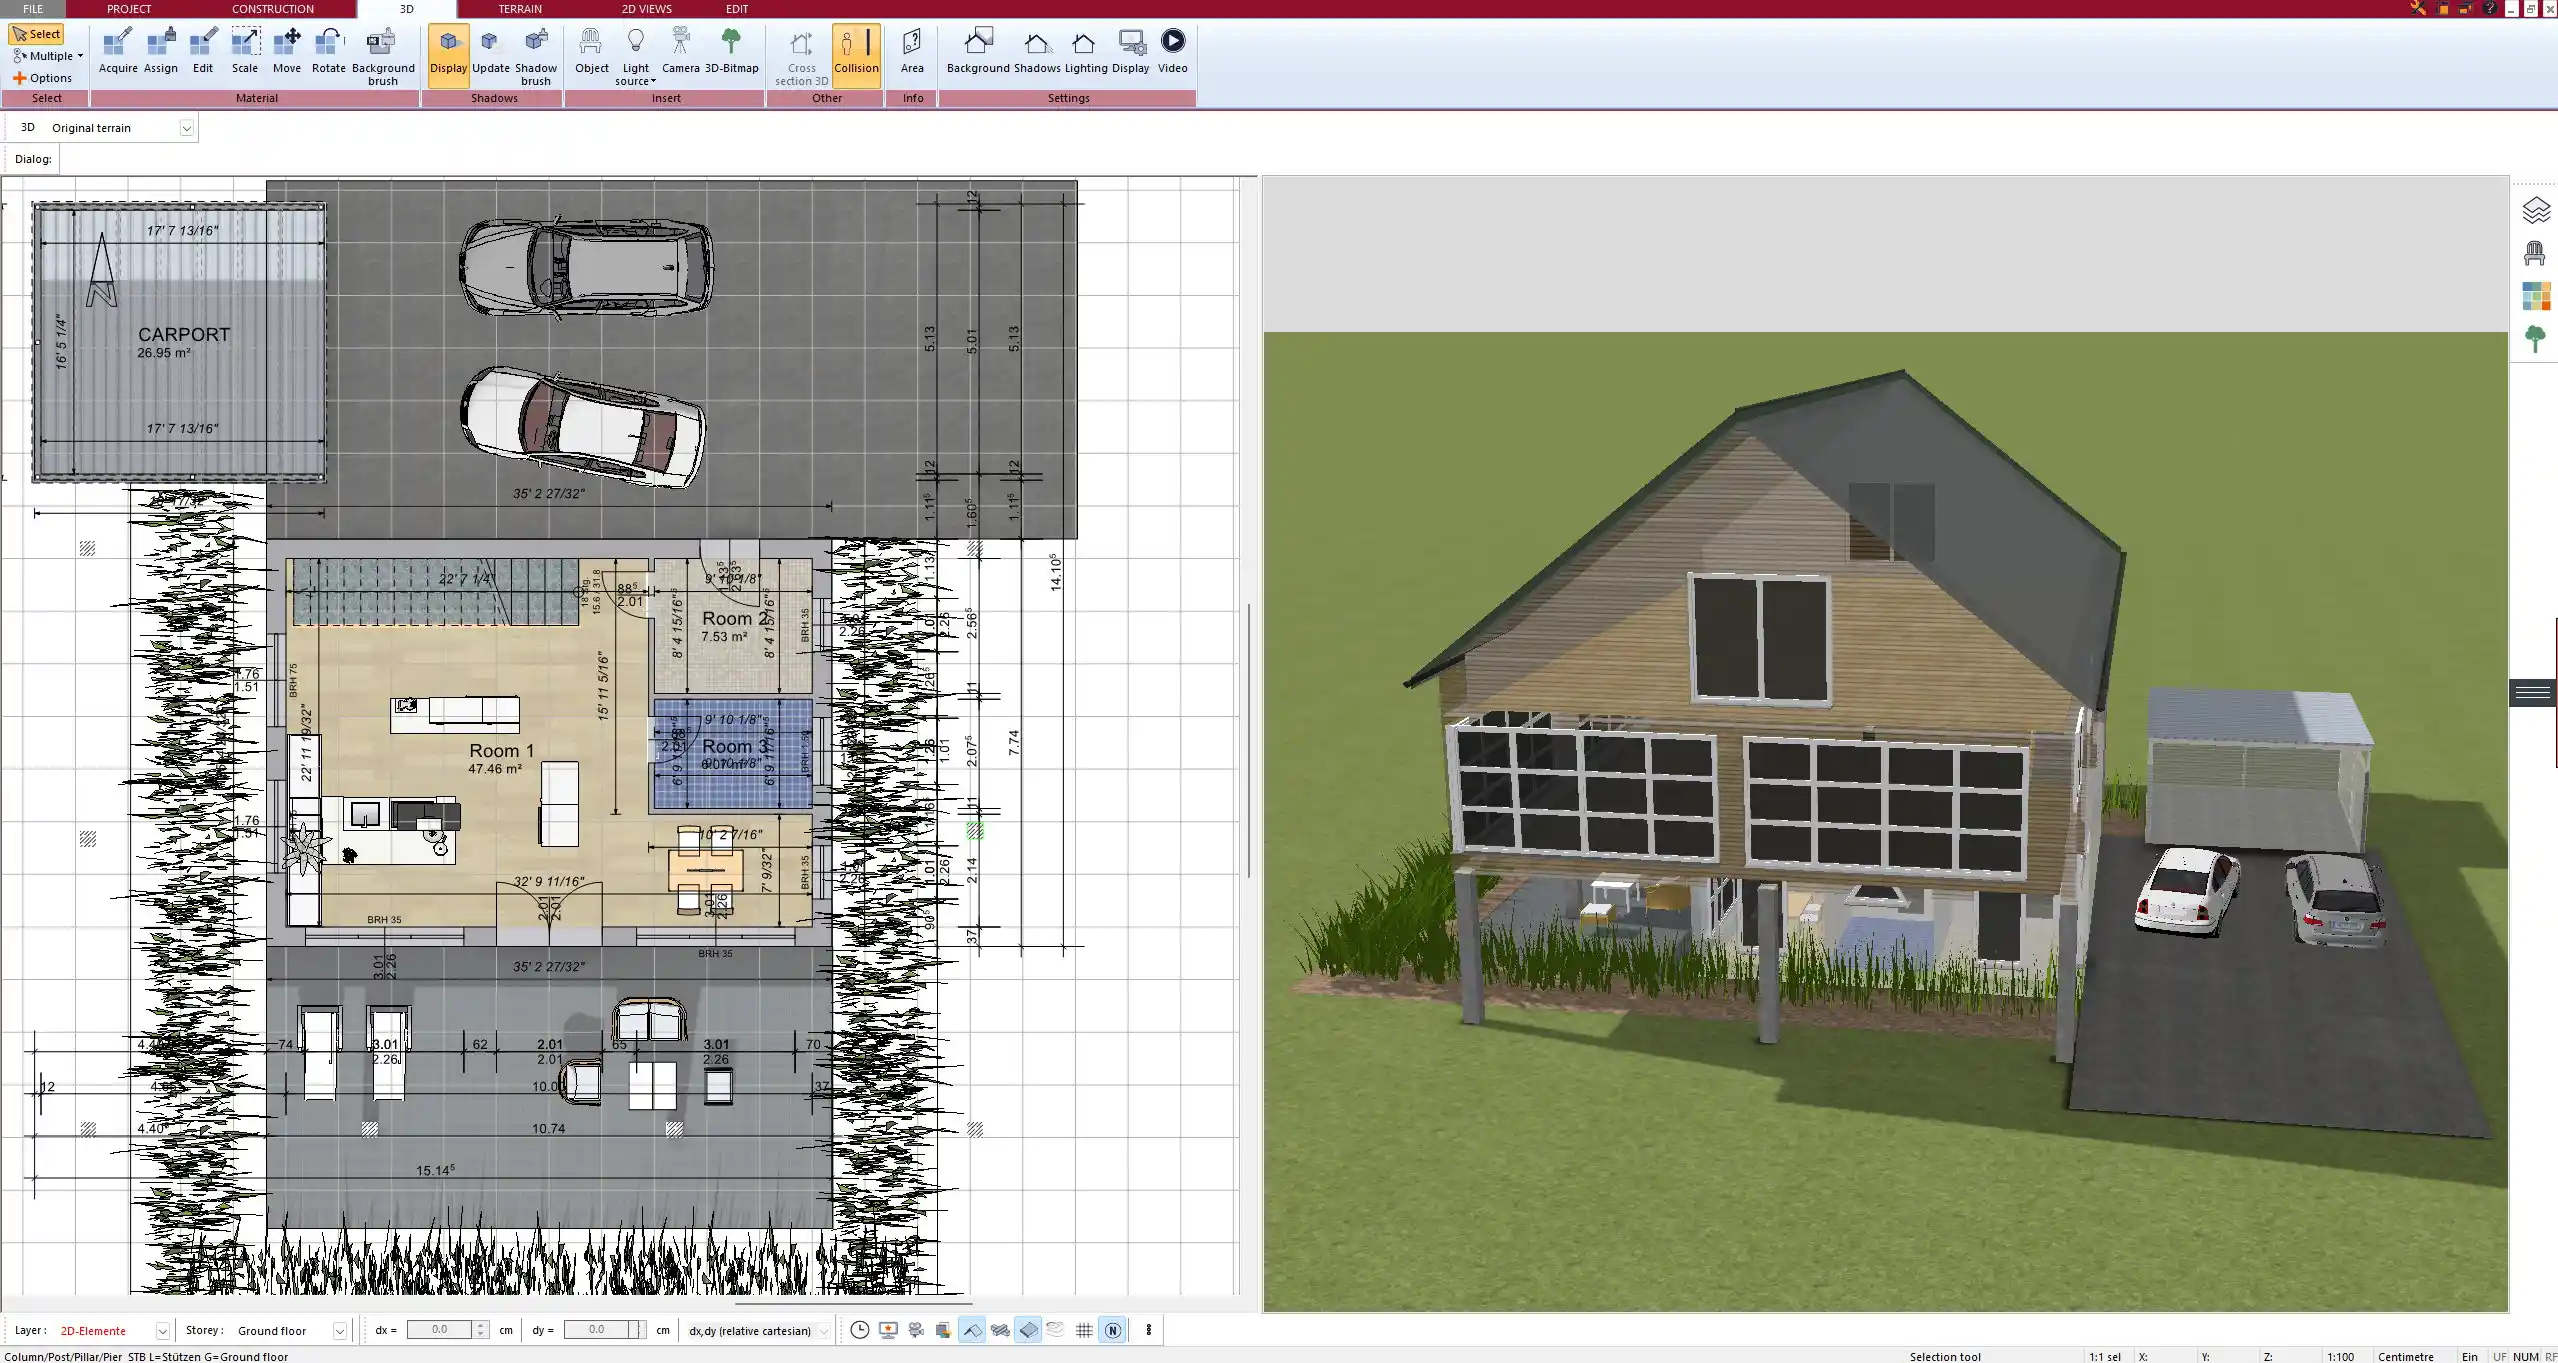The width and height of the screenshot is (2558, 1363).
Task: Toggle the north arrow indicator button
Action: coord(1113,1330)
